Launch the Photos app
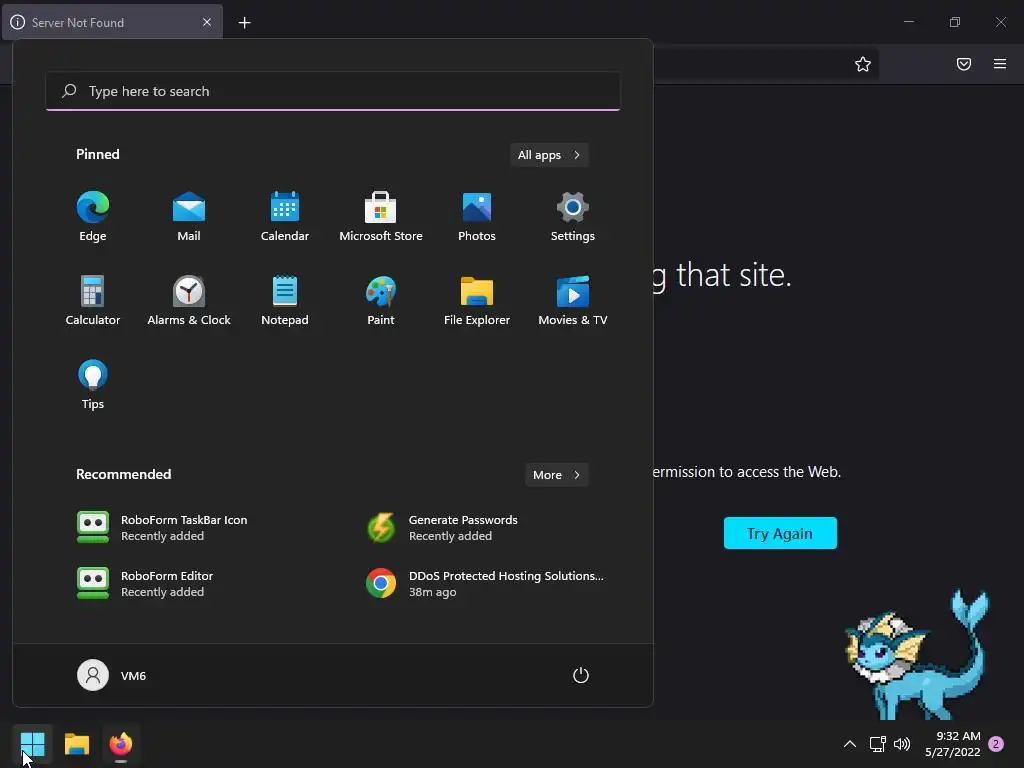Image resolution: width=1024 pixels, height=768 pixels. coord(477,216)
